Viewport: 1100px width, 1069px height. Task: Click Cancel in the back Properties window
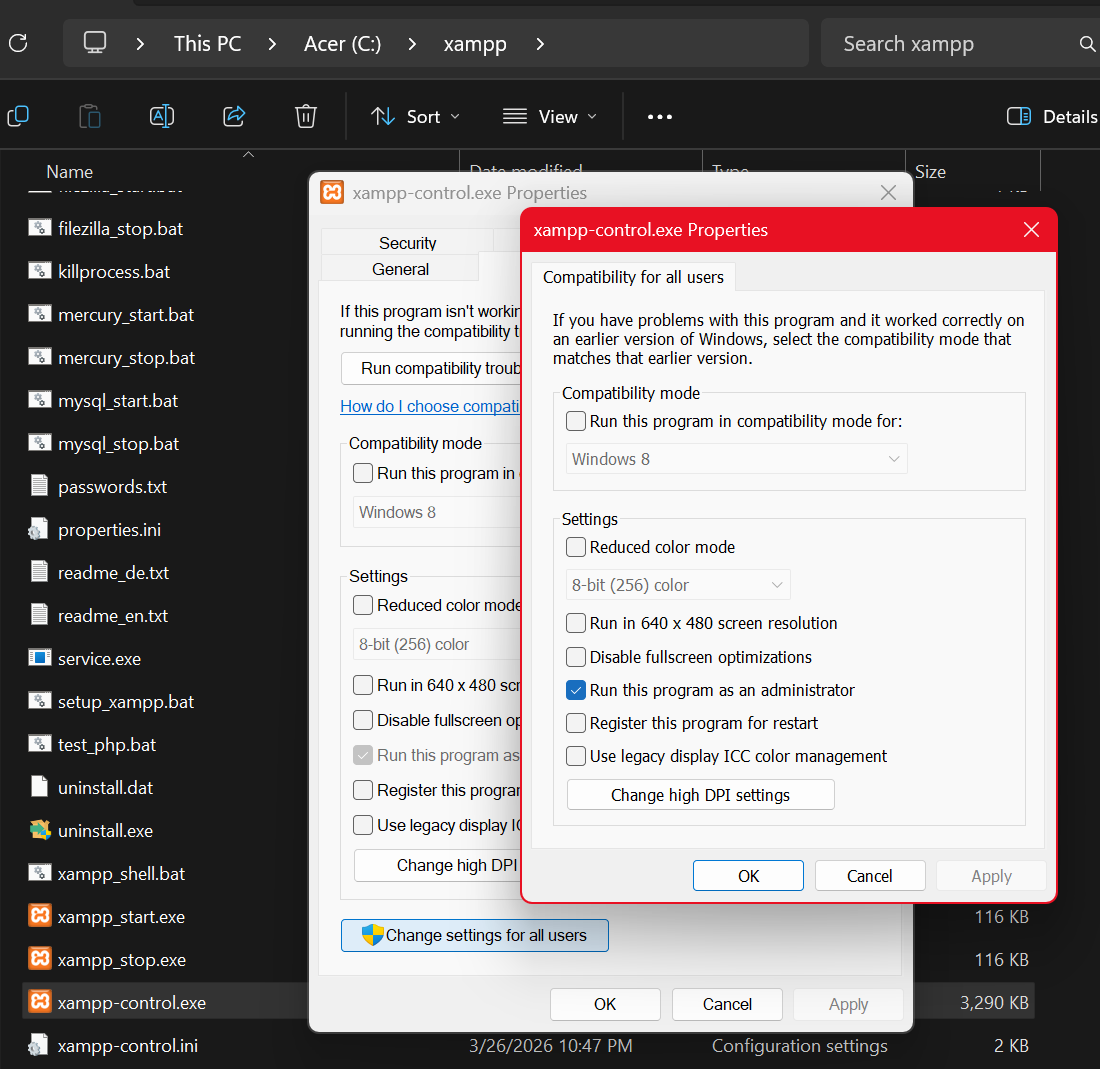tap(727, 1004)
